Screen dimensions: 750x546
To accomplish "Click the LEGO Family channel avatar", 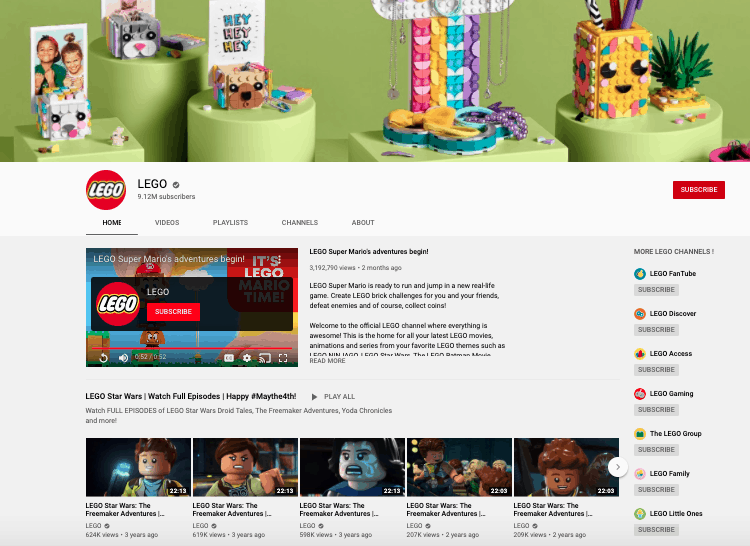I will pyautogui.click(x=640, y=474).
